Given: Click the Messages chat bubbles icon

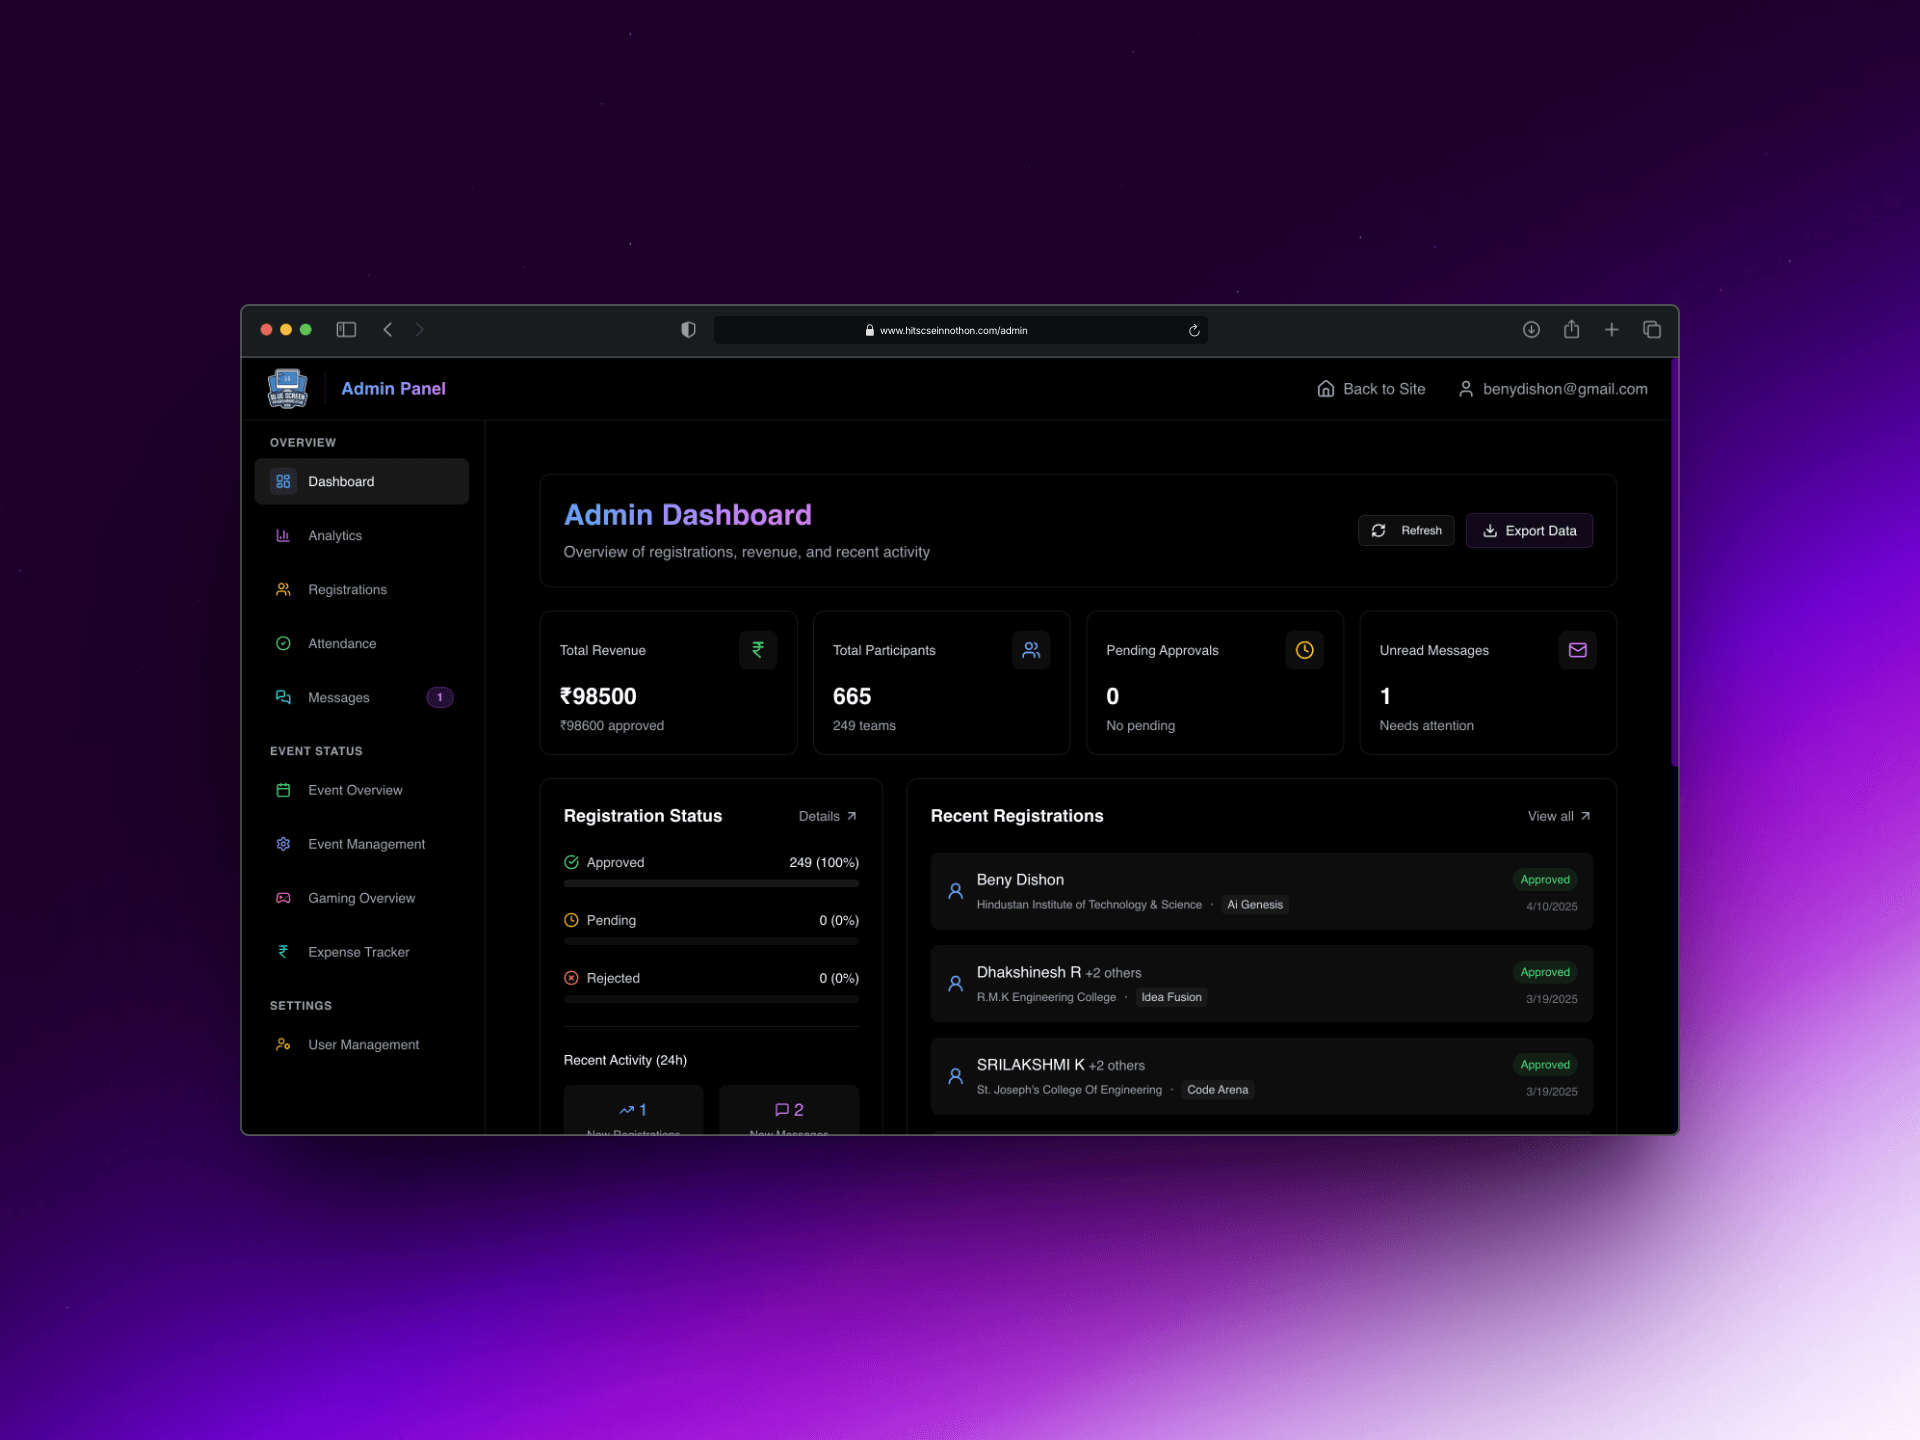Looking at the screenshot, I should pos(283,697).
